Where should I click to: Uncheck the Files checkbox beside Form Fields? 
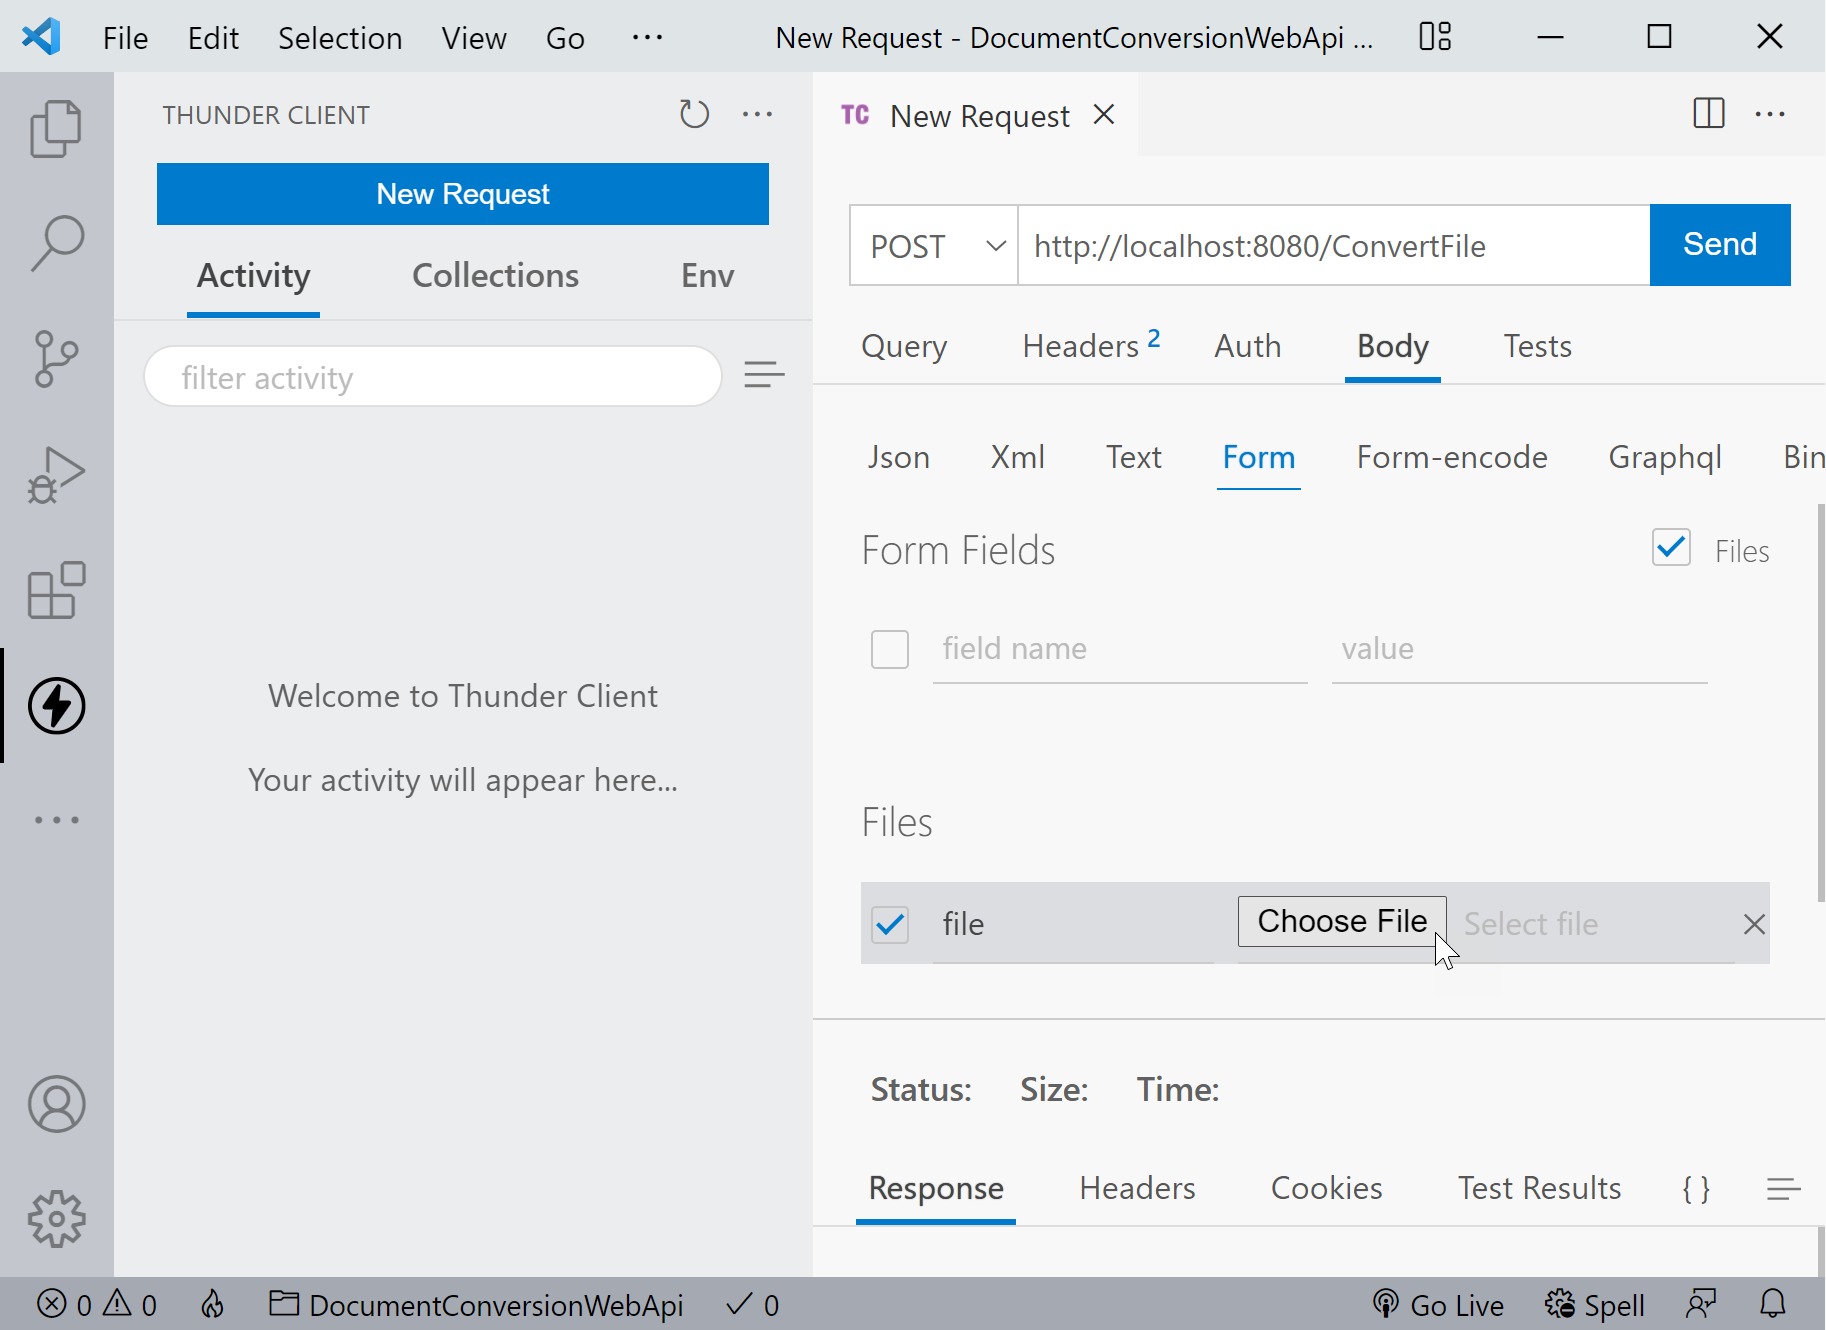(1670, 548)
